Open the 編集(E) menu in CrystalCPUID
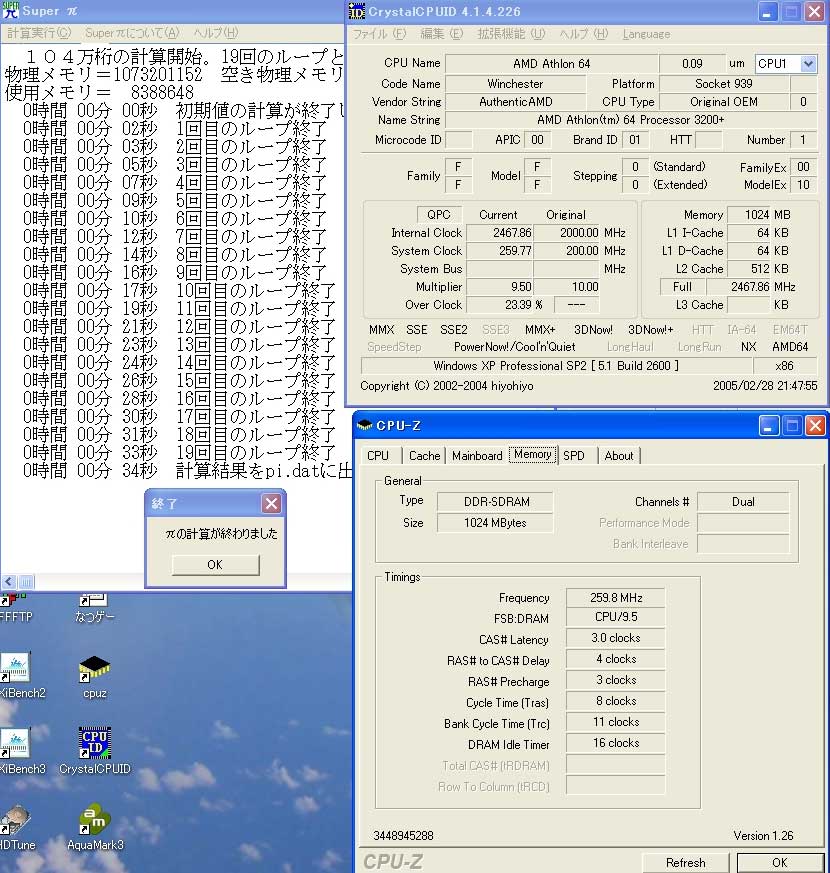The height and width of the screenshot is (873, 830). tap(441, 34)
